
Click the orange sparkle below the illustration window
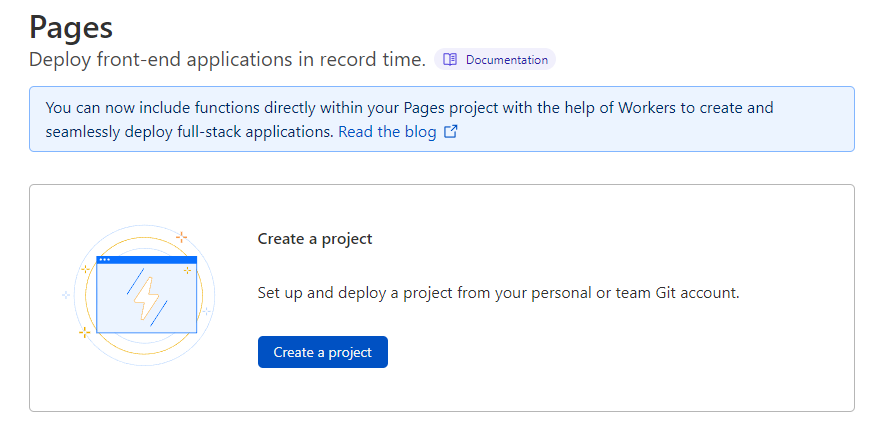click(x=84, y=332)
